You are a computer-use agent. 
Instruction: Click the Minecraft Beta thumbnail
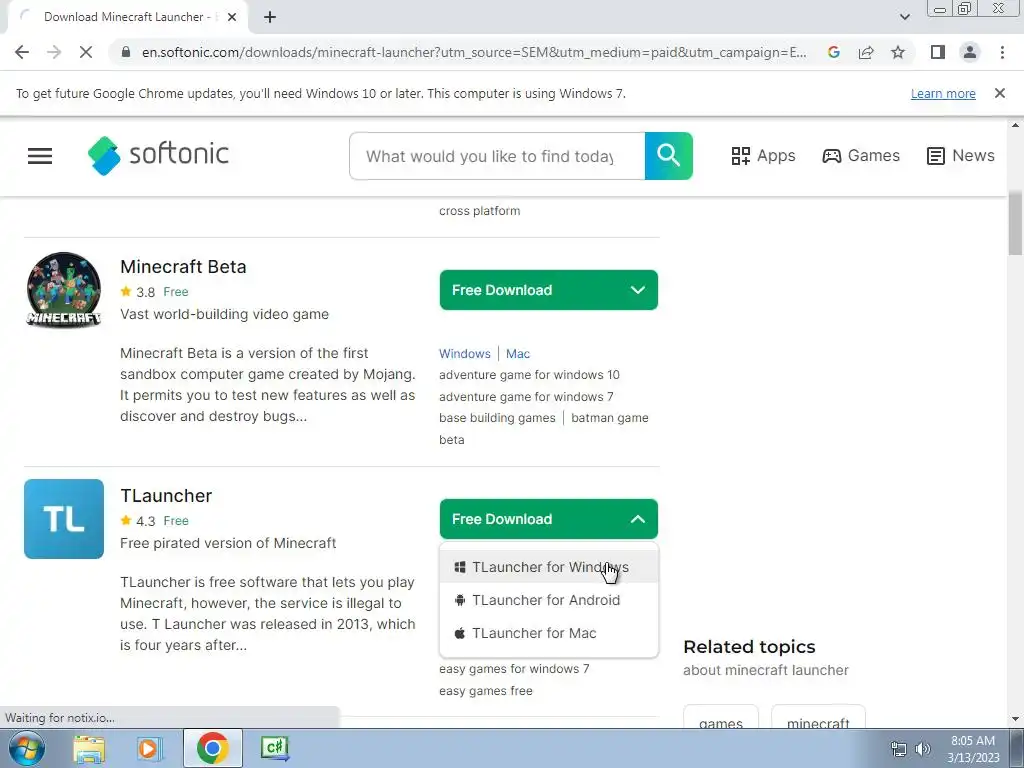pyautogui.click(x=64, y=290)
